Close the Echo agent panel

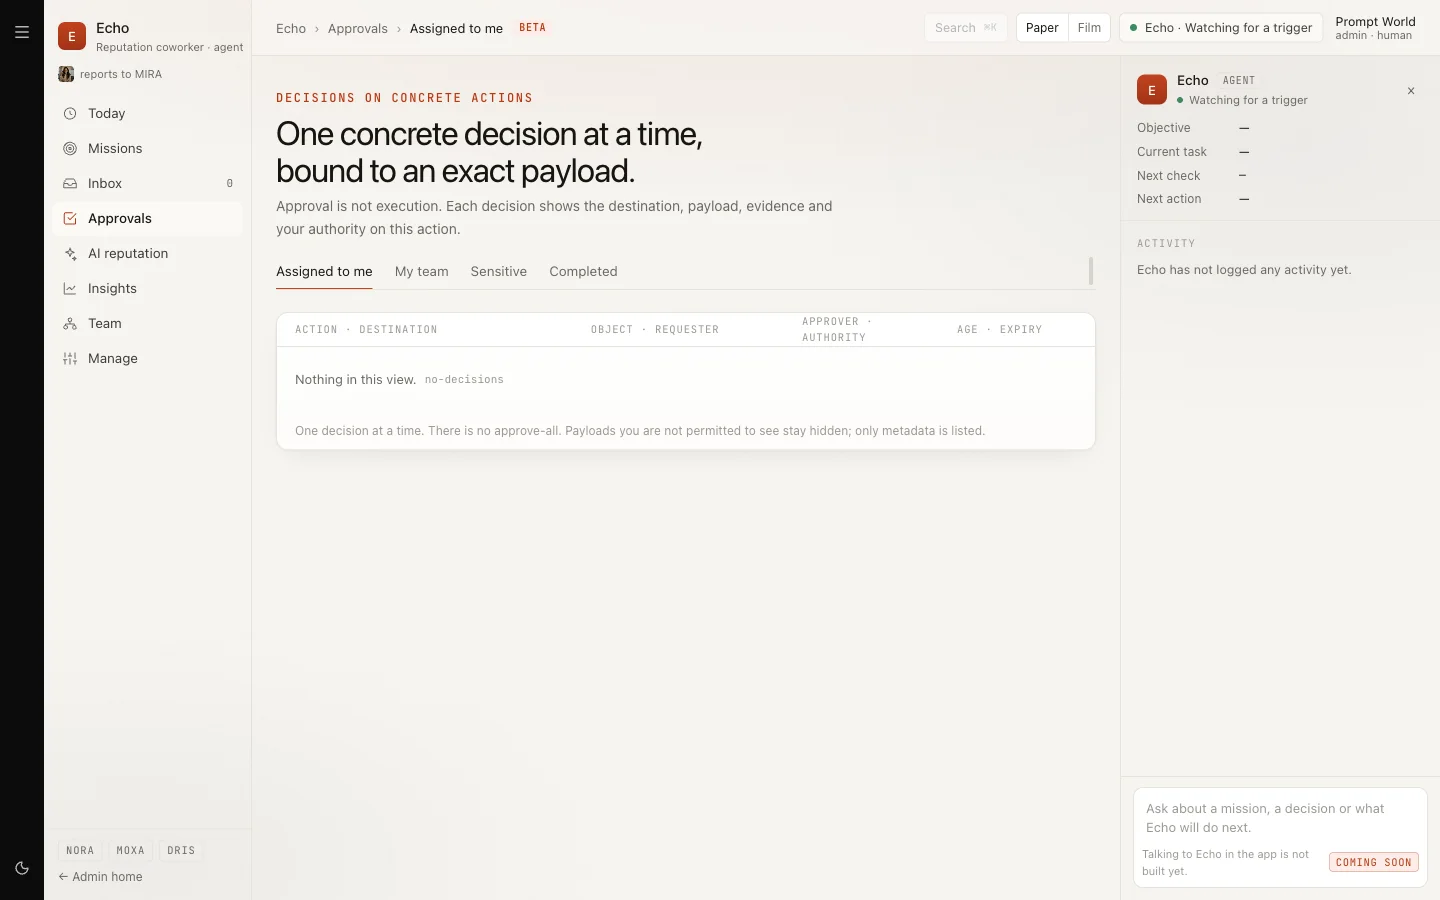(1411, 91)
